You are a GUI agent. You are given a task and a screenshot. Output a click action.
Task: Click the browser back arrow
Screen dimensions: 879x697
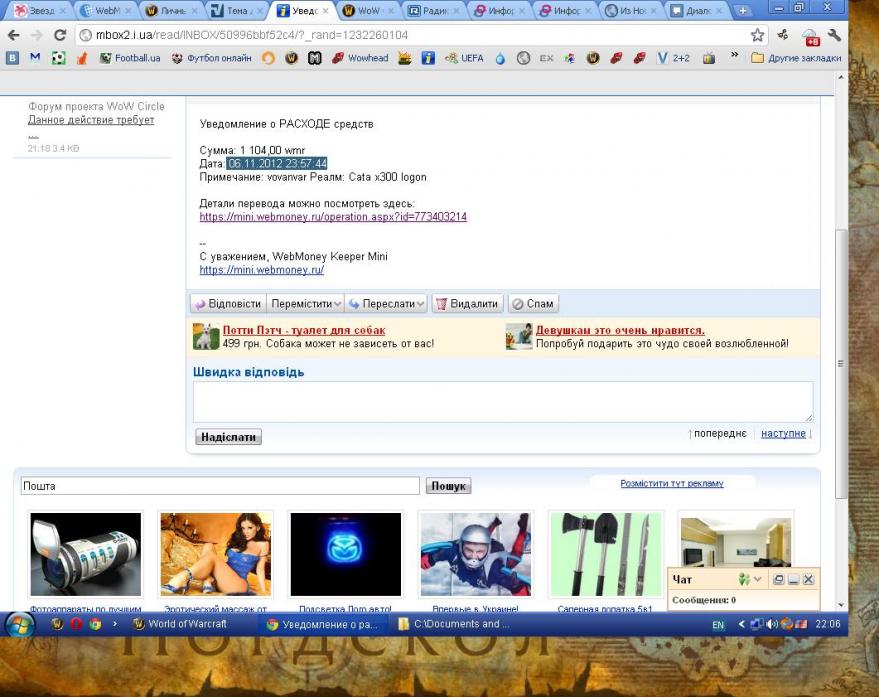[13, 35]
